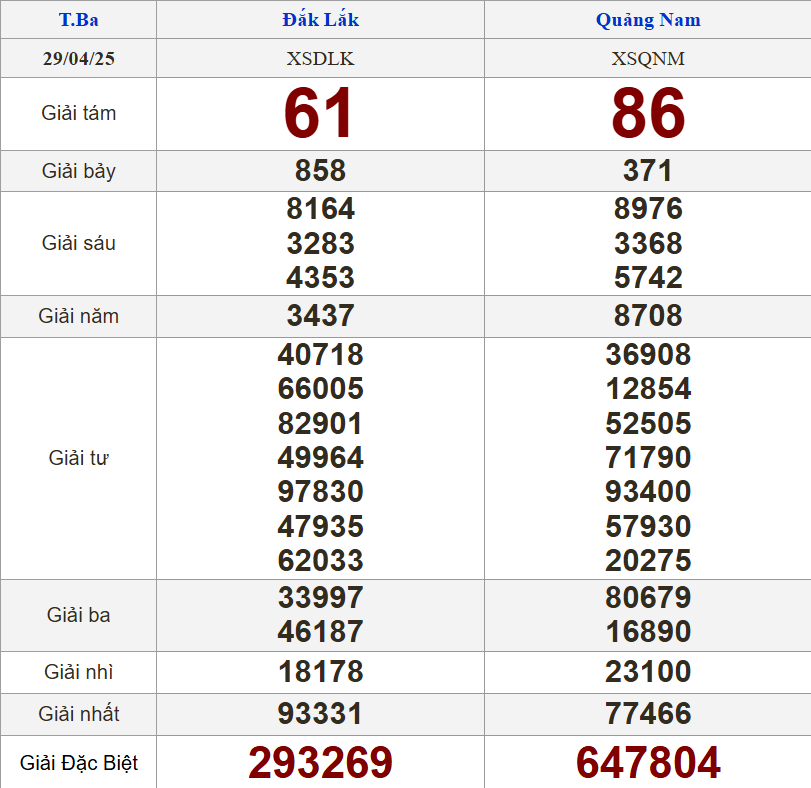
Task: Select Giải sáu number 8976
Action: [648, 209]
